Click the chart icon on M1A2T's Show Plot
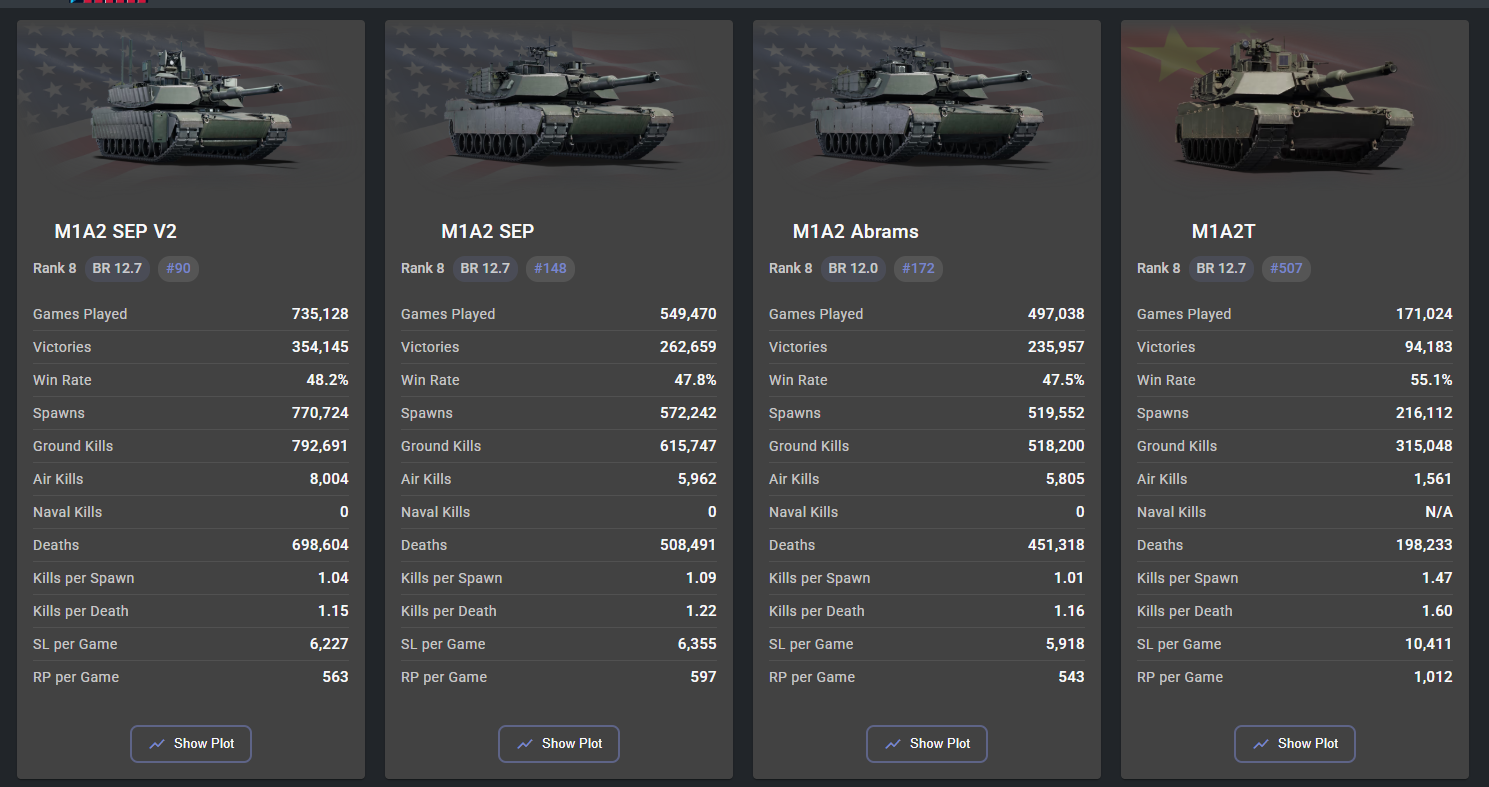The height and width of the screenshot is (787, 1489). [x=1261, y=744]
